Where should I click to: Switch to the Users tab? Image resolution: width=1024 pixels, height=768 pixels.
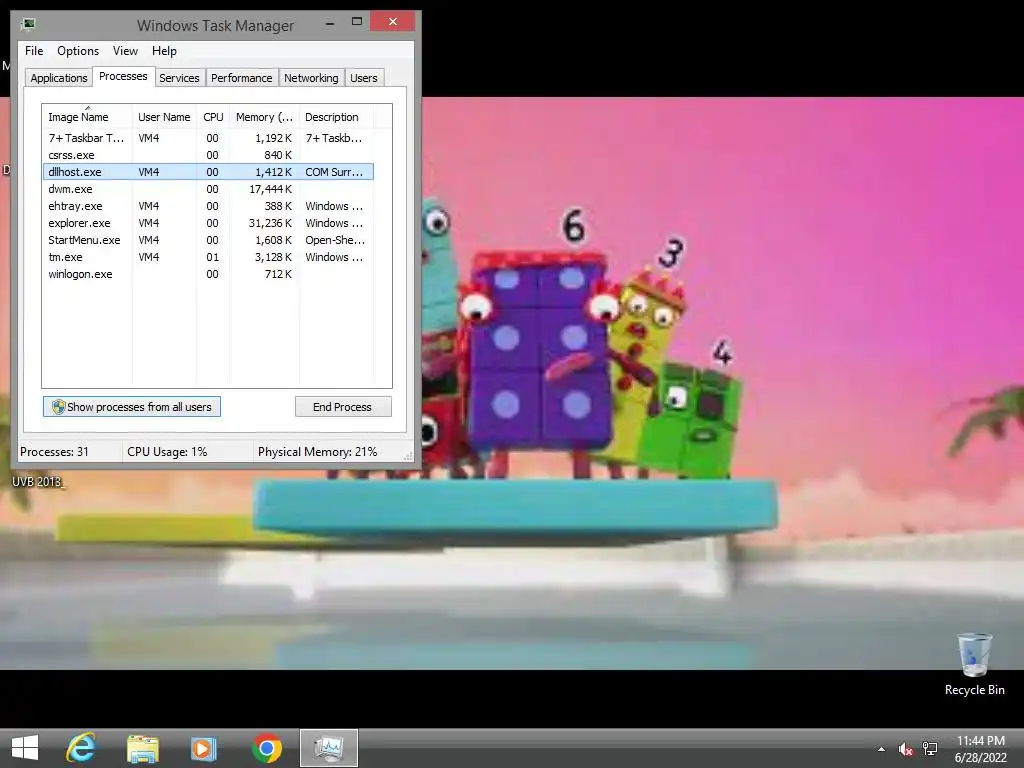[x=363, y=78]
